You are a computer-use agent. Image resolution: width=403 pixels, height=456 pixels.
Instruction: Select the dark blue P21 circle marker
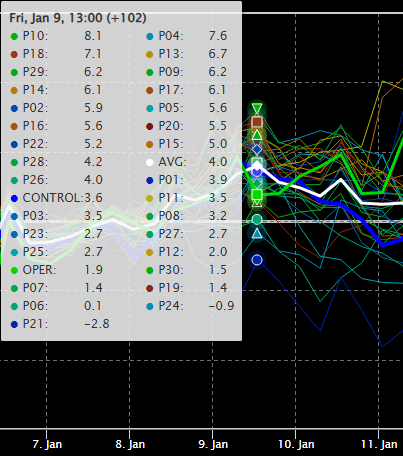click(257, 260)
